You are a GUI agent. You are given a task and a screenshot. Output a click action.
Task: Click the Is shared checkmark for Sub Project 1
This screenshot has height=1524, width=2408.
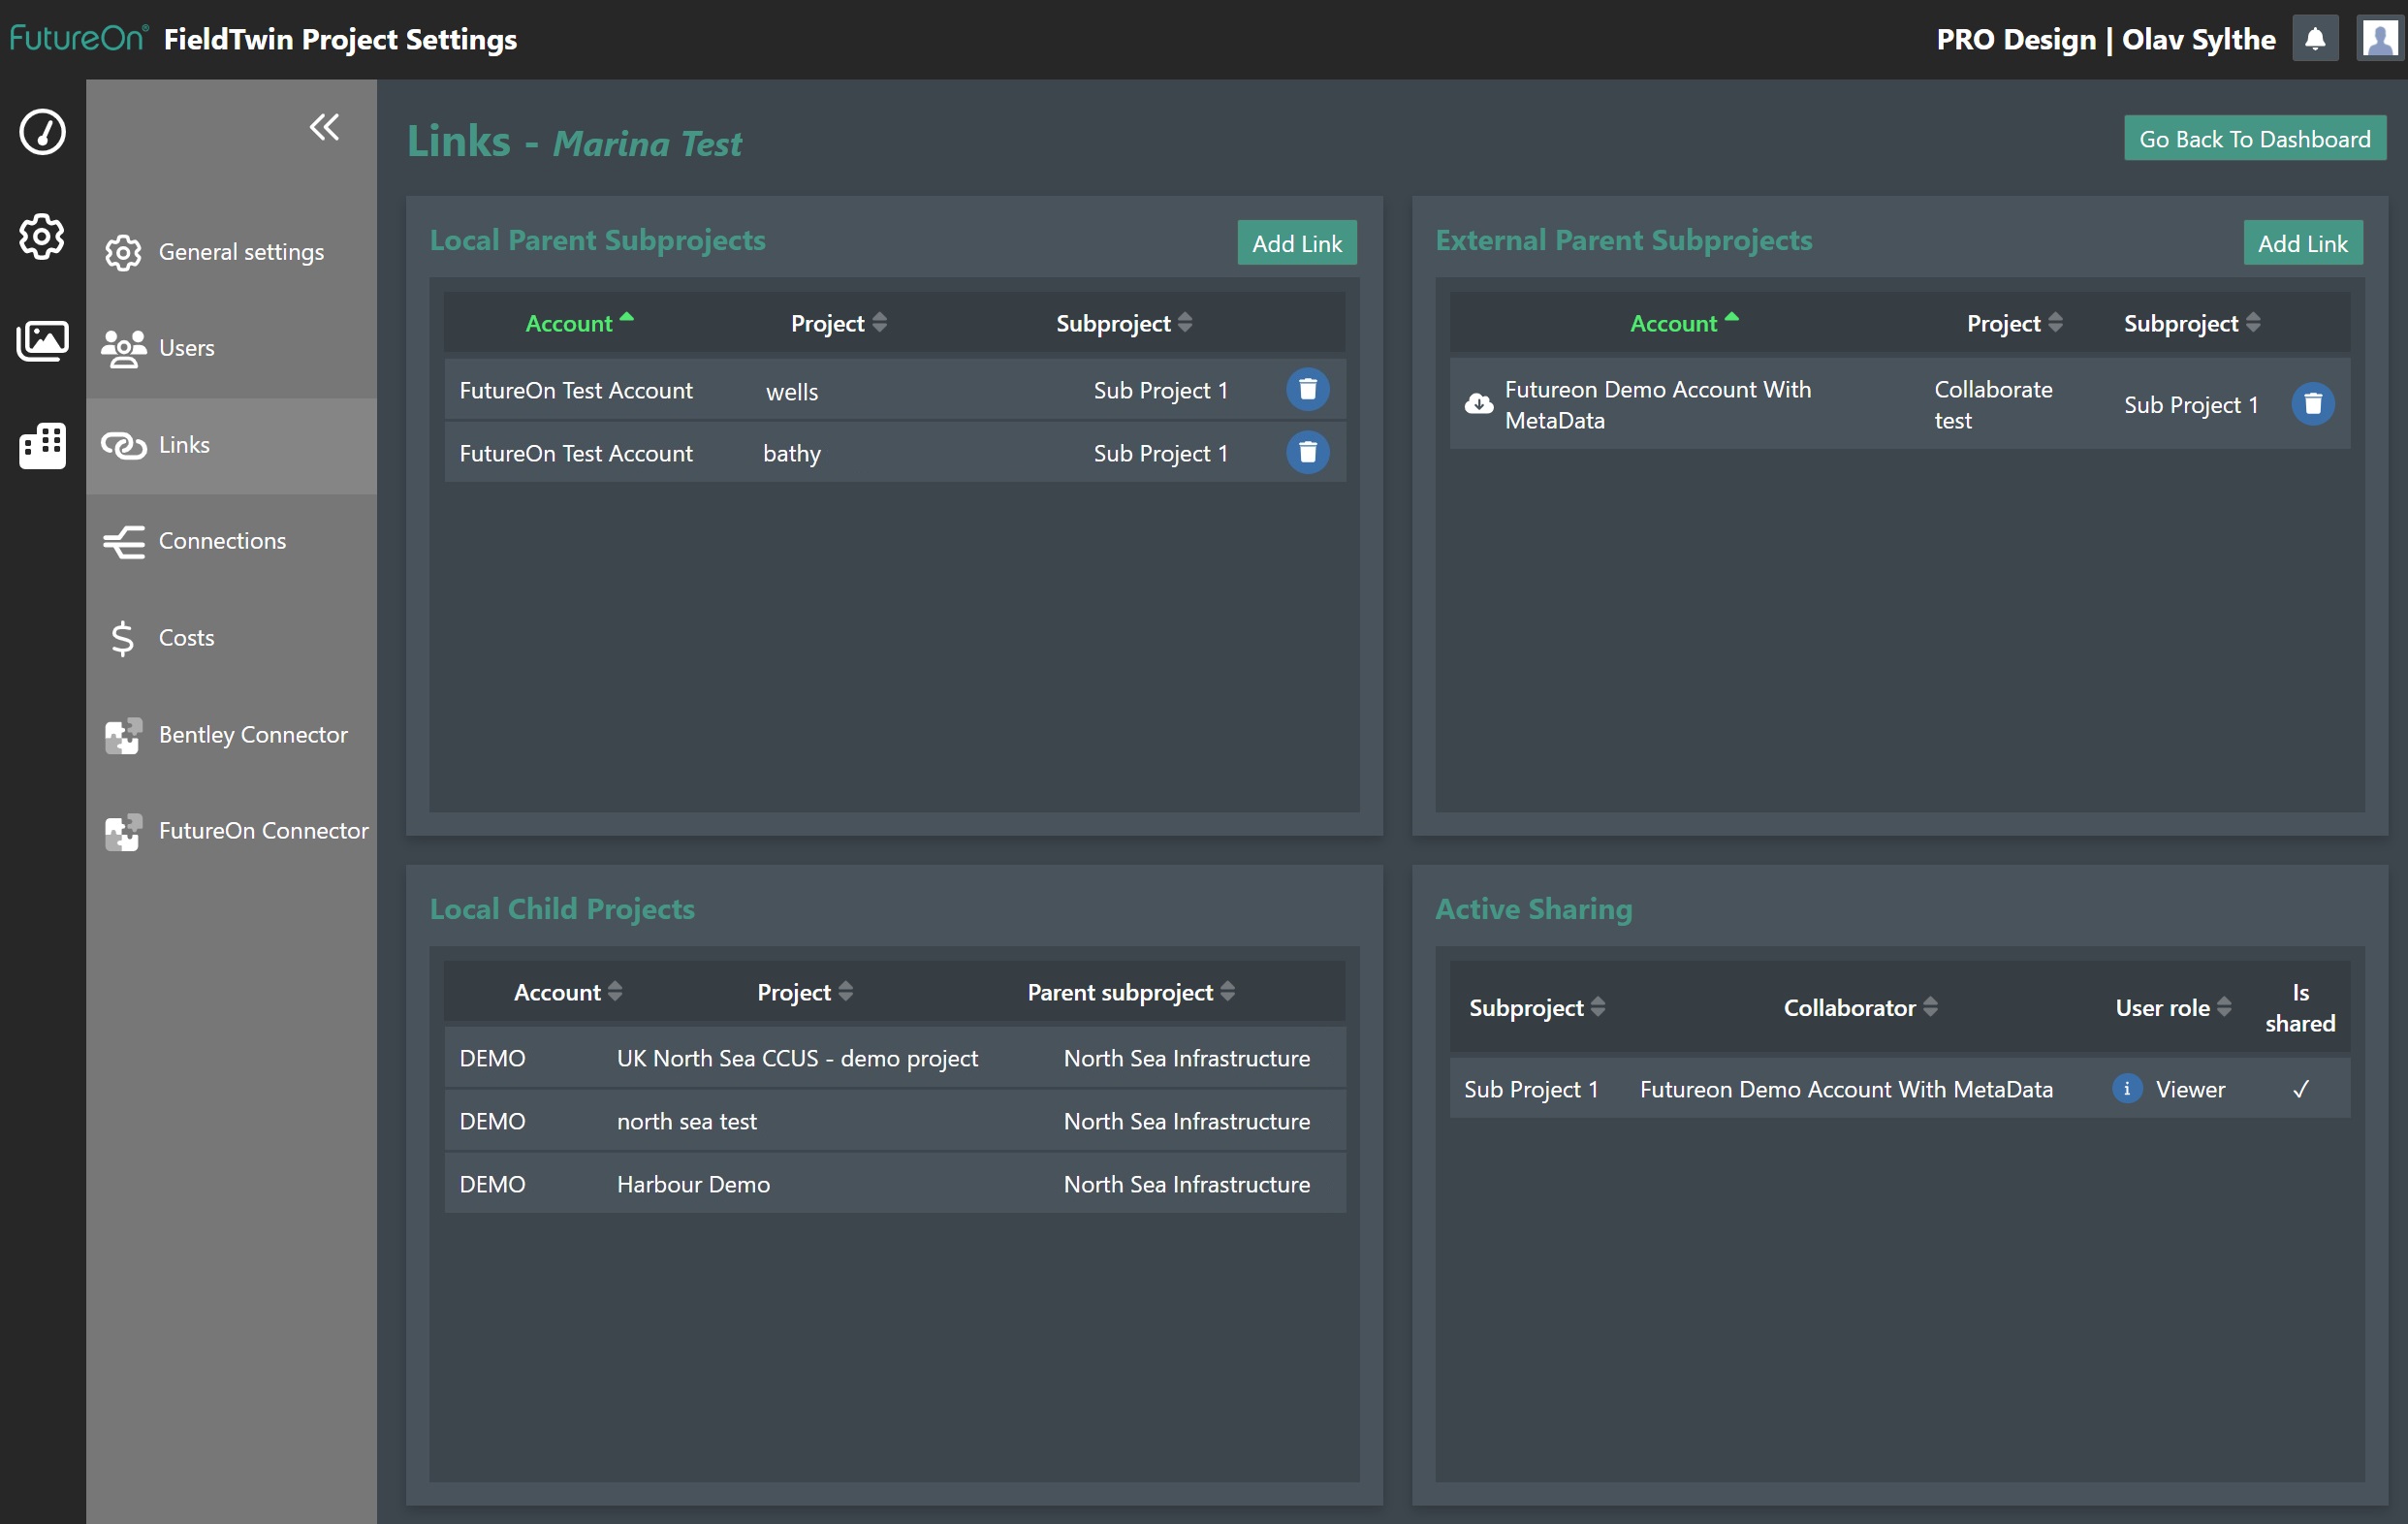(x=2300, y=1089)
